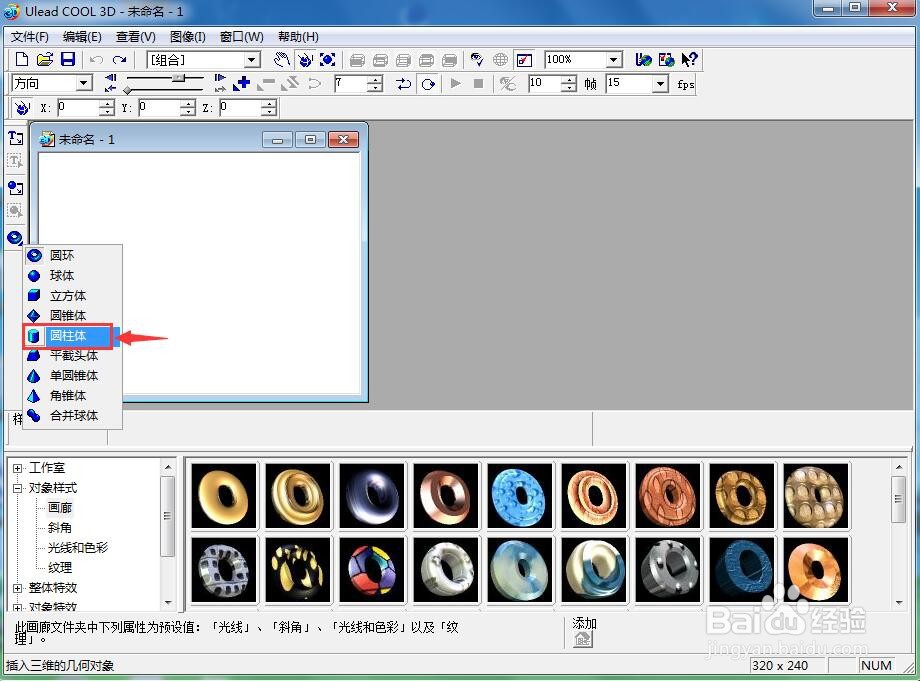Pick the gold torus thumbnail
The height and width of the screenshot is (681, 920).
[224, 496]
